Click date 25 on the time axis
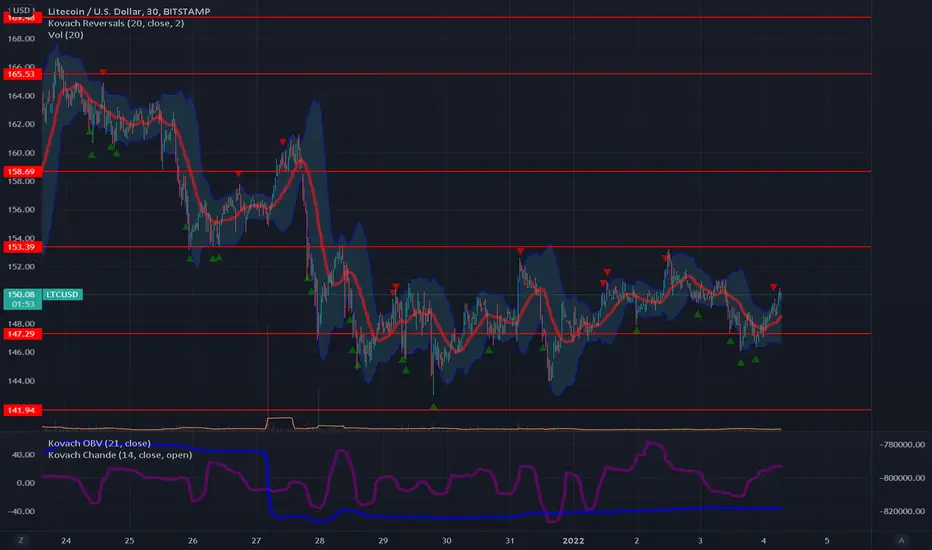This screenshot has height=550, width=932. point(129,540)
